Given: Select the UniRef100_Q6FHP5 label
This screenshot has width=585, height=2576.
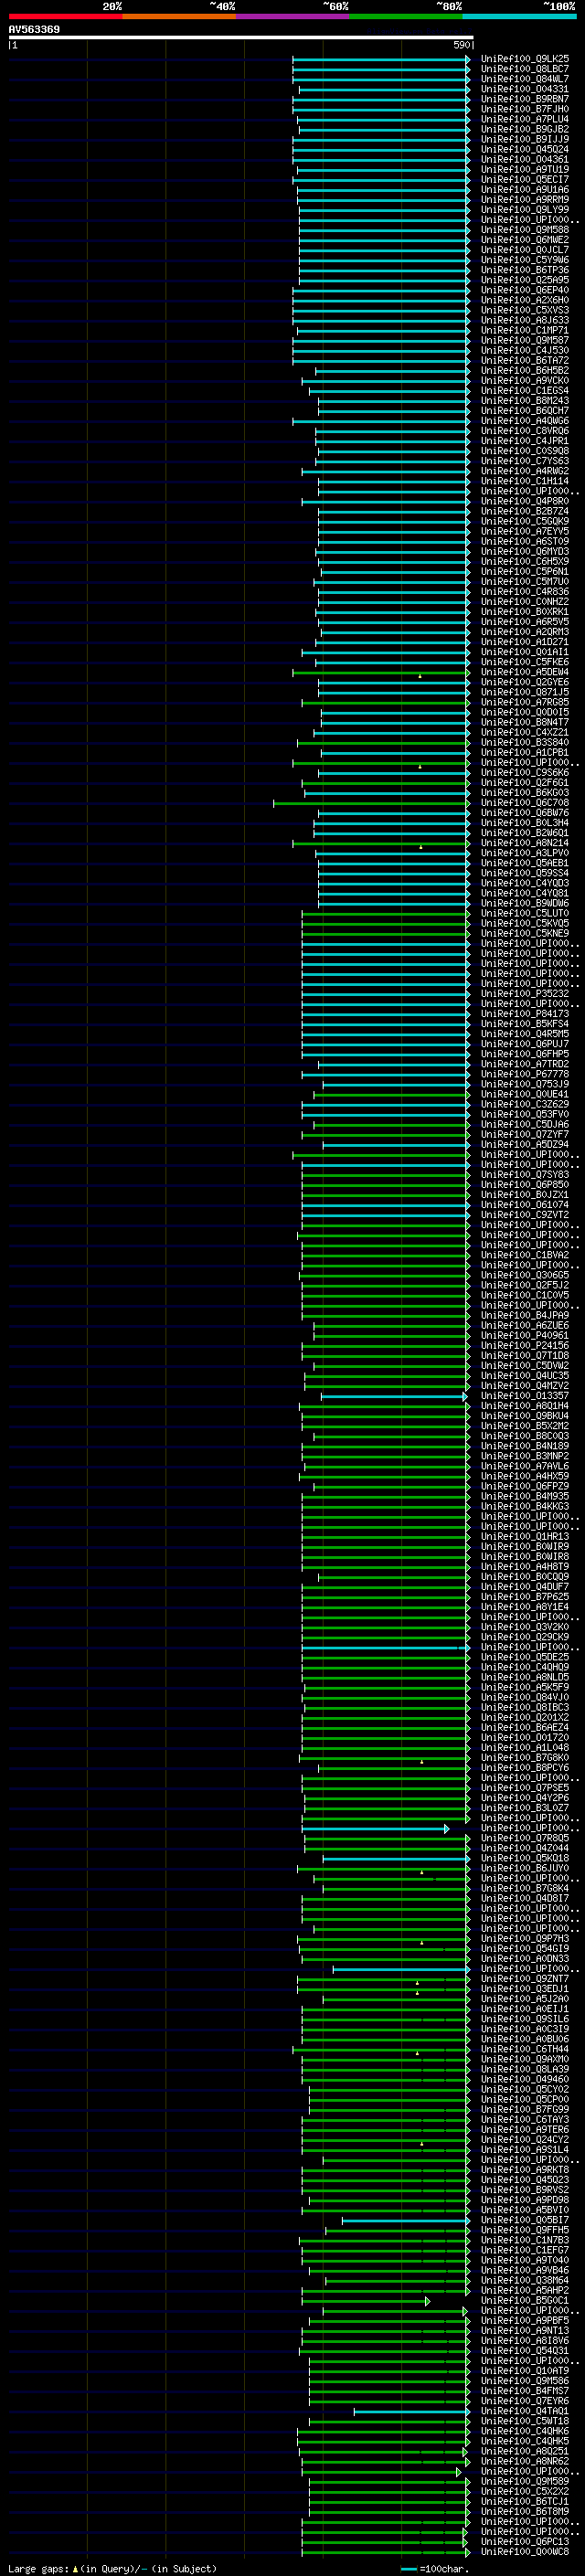Looking at the screenshot, I should (524, 1054).
